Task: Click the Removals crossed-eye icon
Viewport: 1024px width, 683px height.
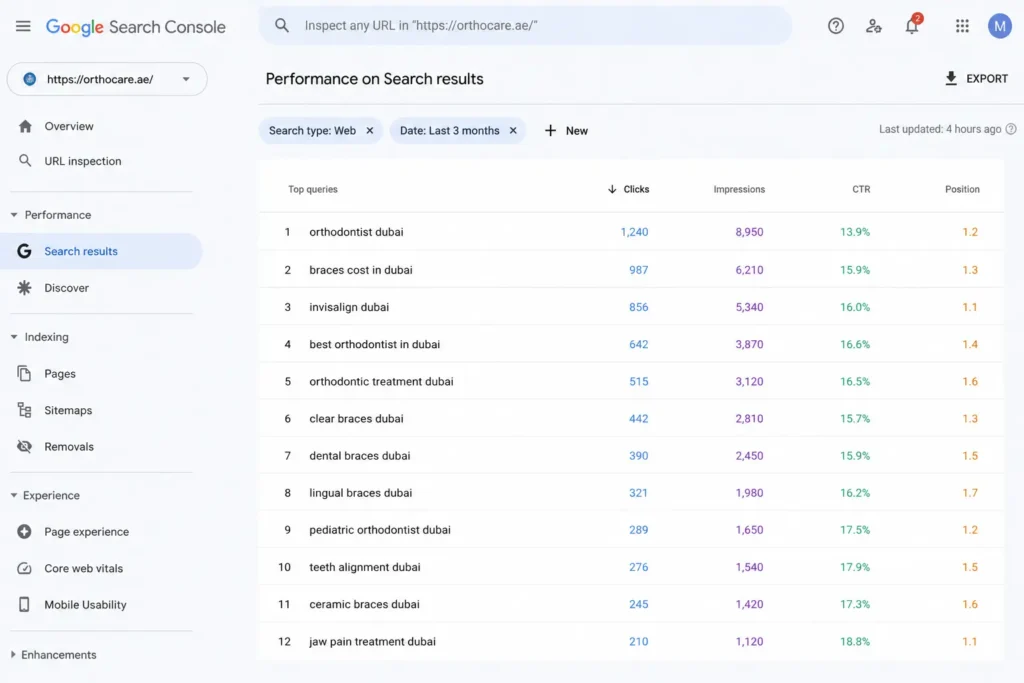Action: (24, 447)
